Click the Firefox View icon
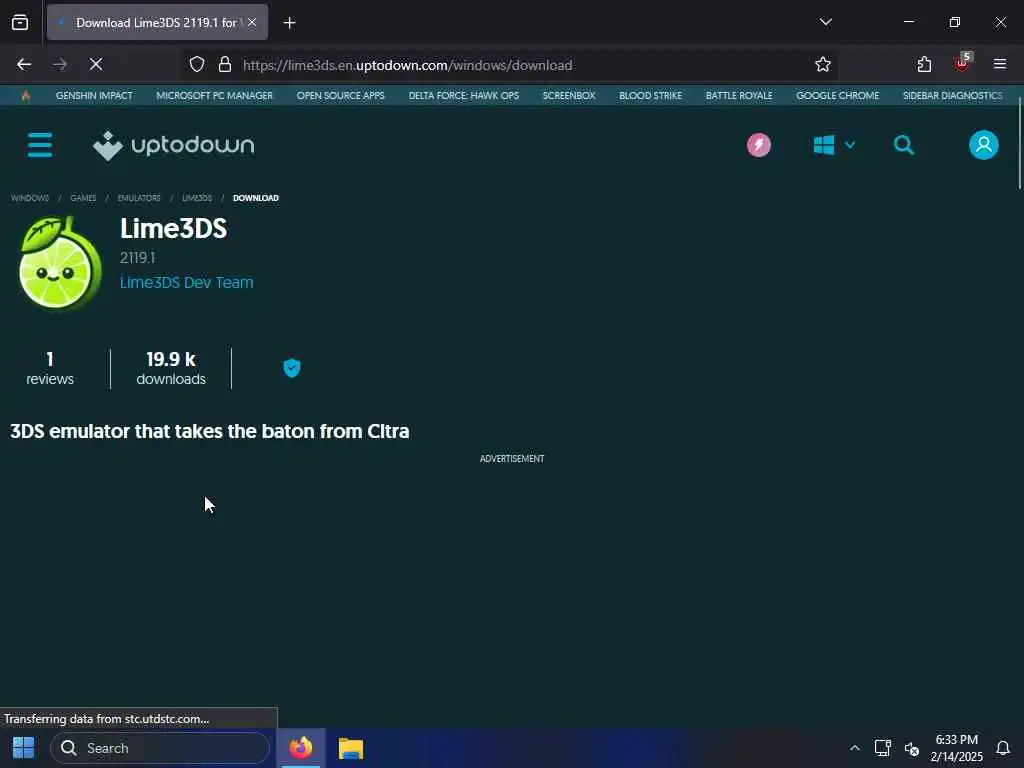This screenshot has height=768, width=1024. point(20,23)
